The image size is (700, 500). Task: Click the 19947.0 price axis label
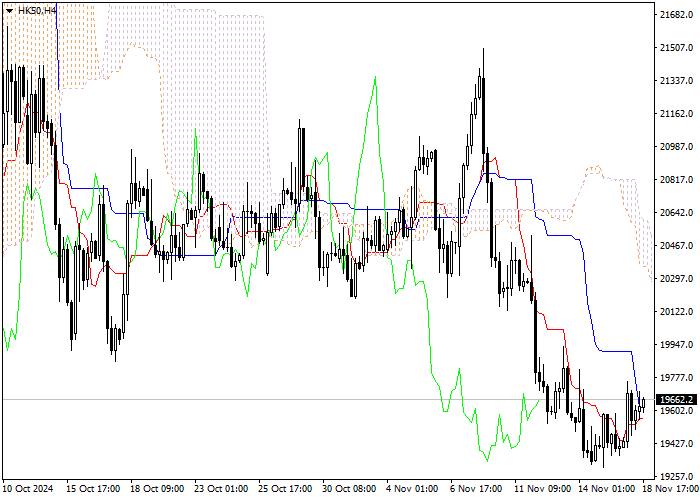pyautogui.click(x=676, y=345)
